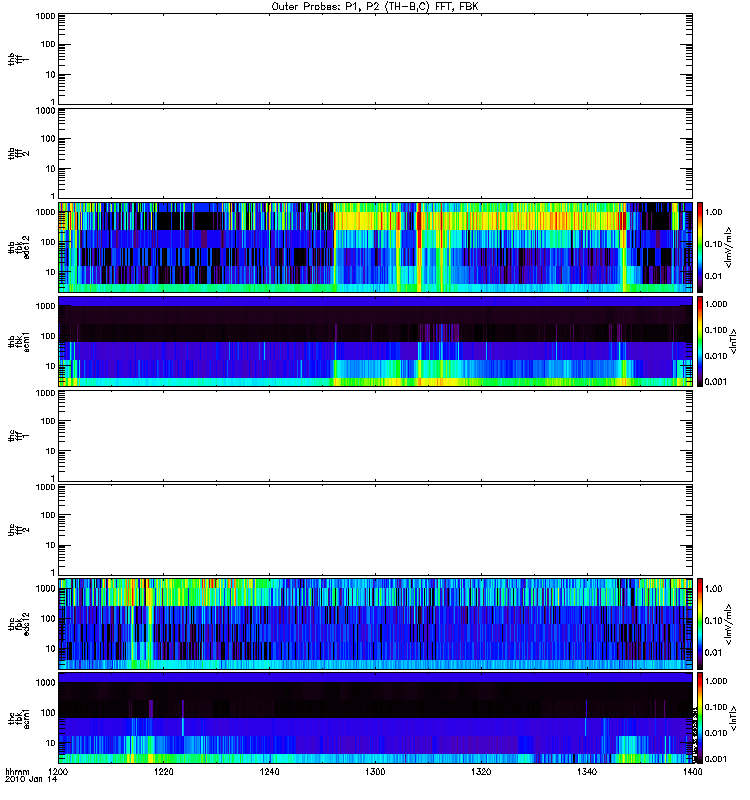Click the 1300 time axis label
750x800 pixels.
[375, 772]
